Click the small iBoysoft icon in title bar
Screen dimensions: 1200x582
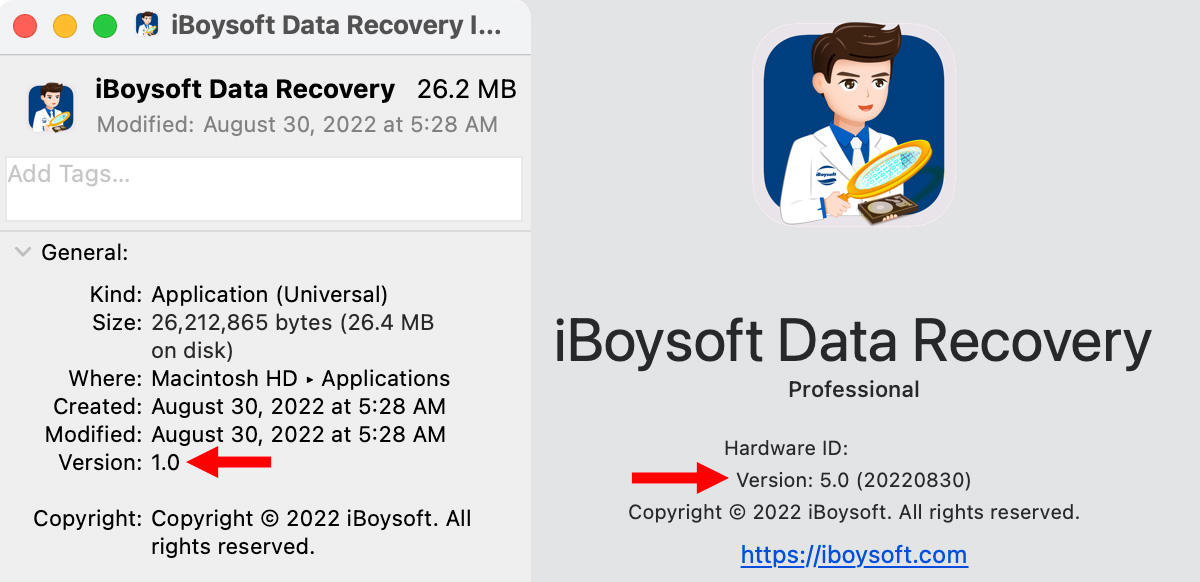(x=147, y=25)
